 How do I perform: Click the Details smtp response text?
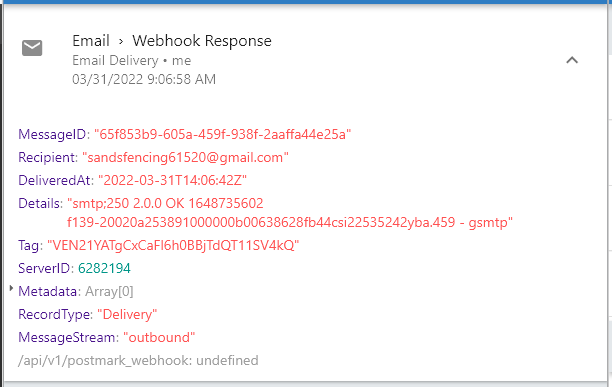(x=290, y=213)
